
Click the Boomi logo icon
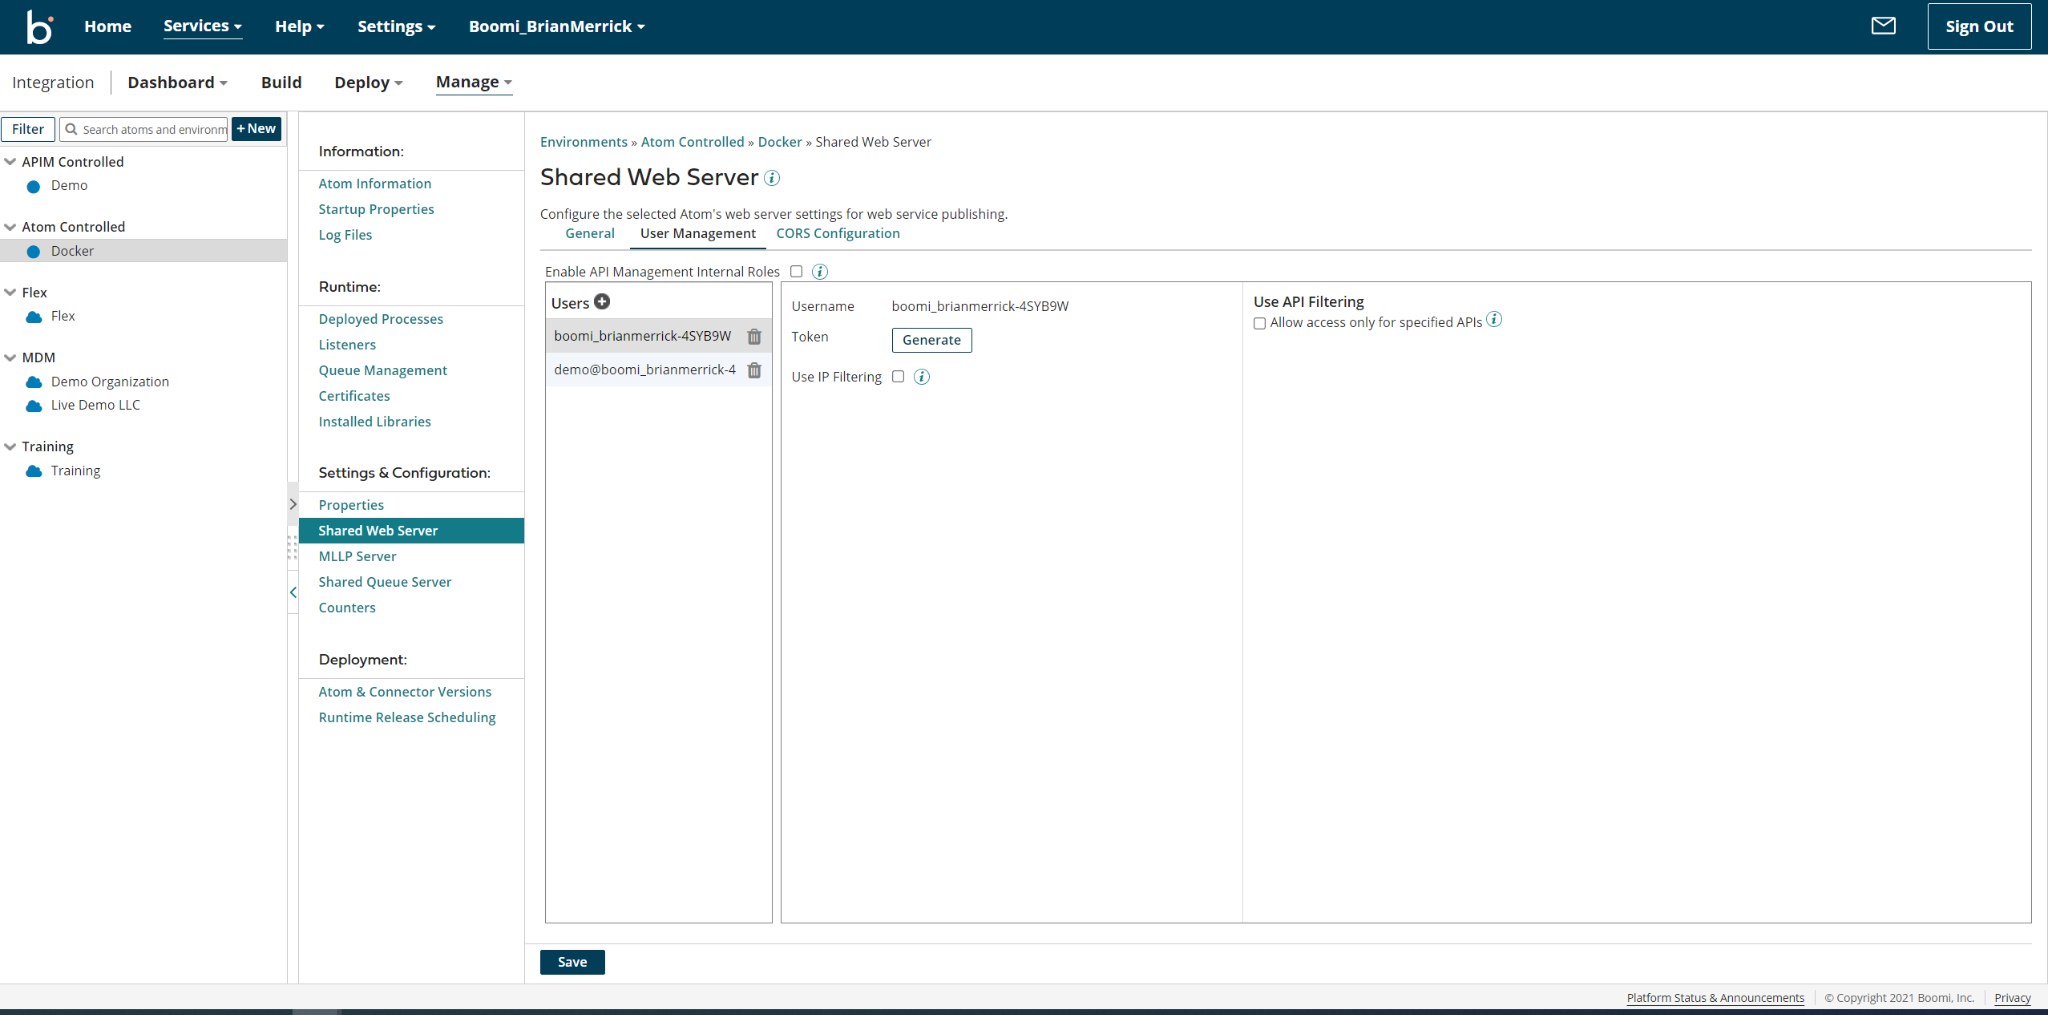coord(39,27)
